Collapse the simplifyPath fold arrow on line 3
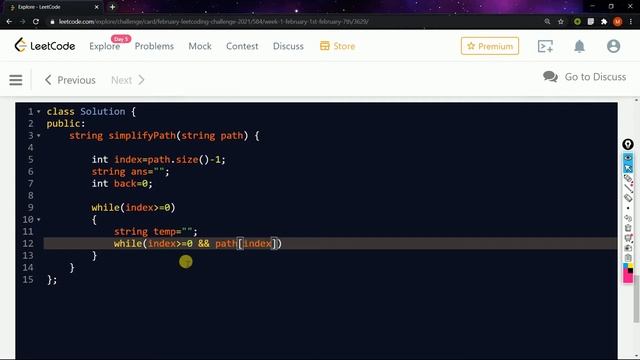The width and height of the screenshot is (640, 360). pos(39,136)
